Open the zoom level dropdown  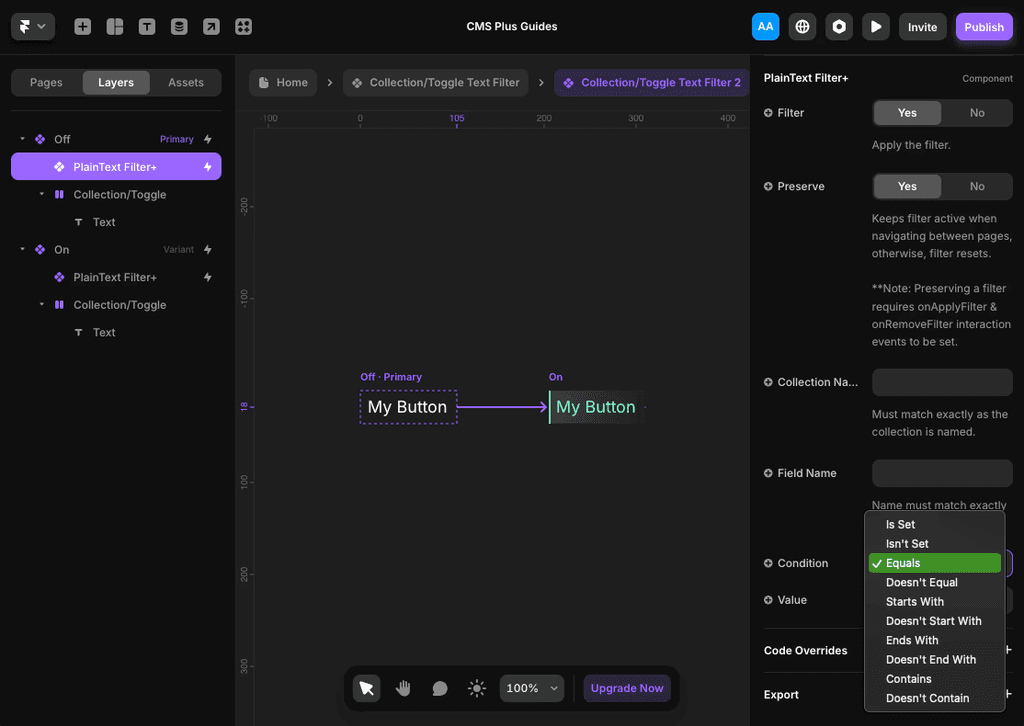(x=531, y=688)
